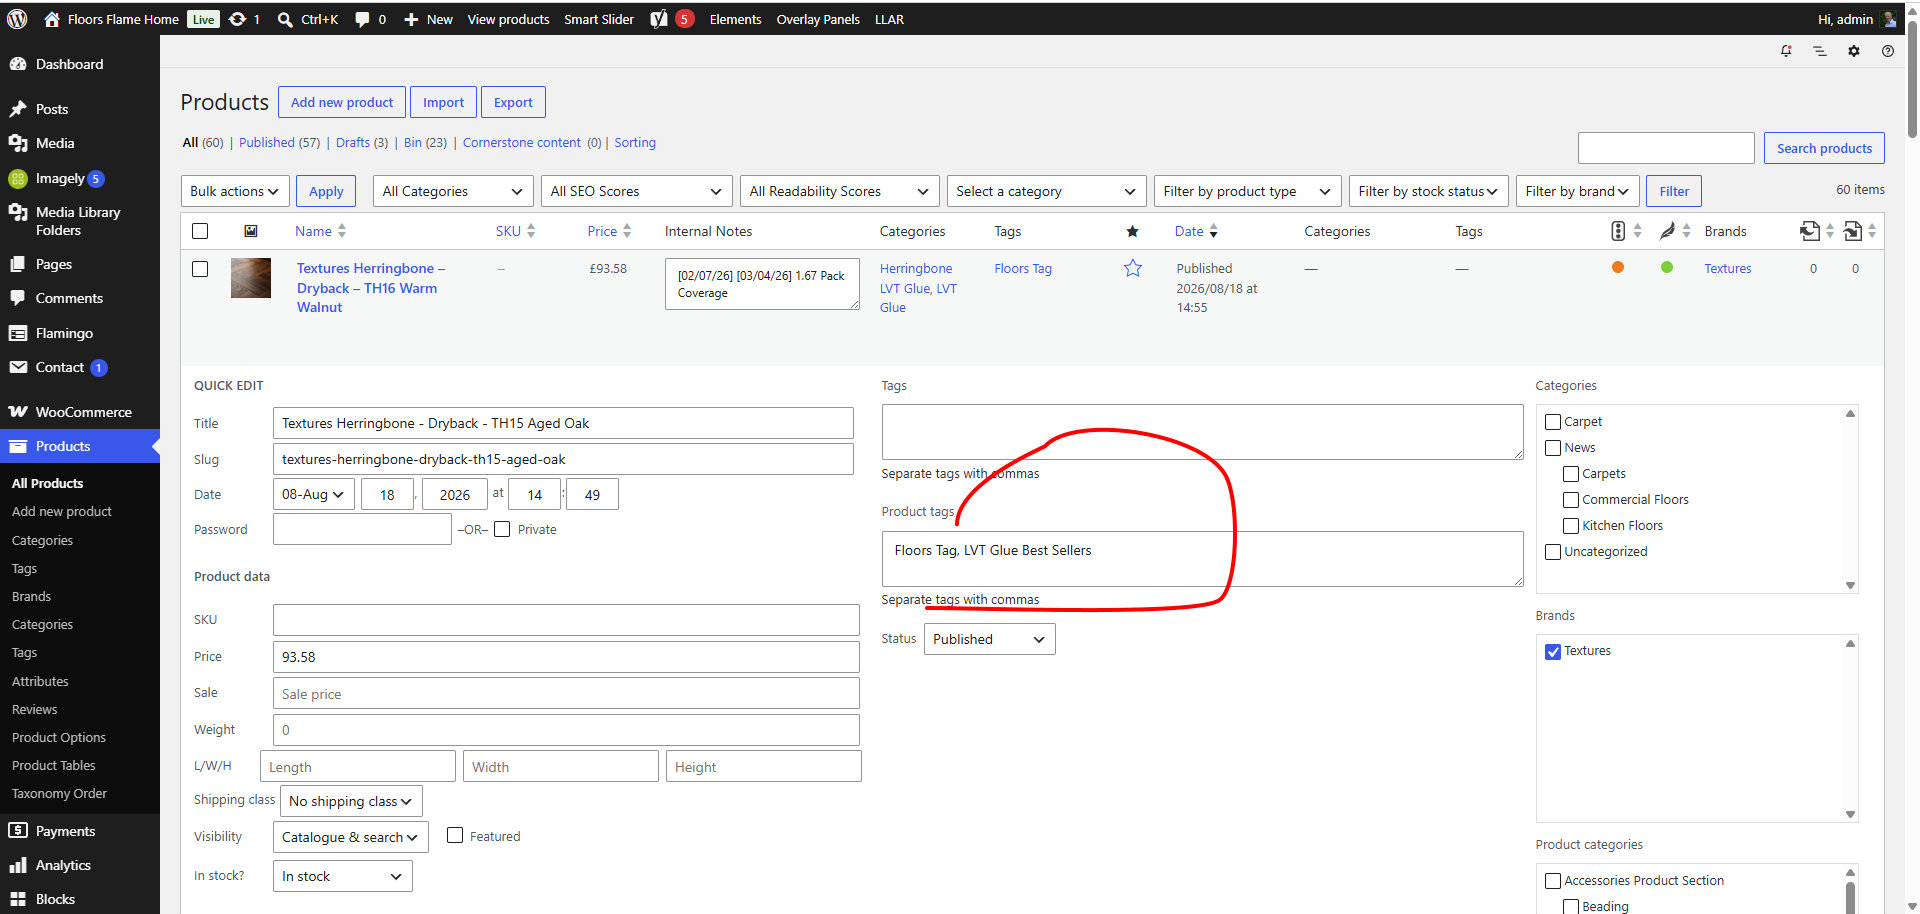Open the Warm Walnut product thumbnail

pyautogui.click(x=251, y=278)
